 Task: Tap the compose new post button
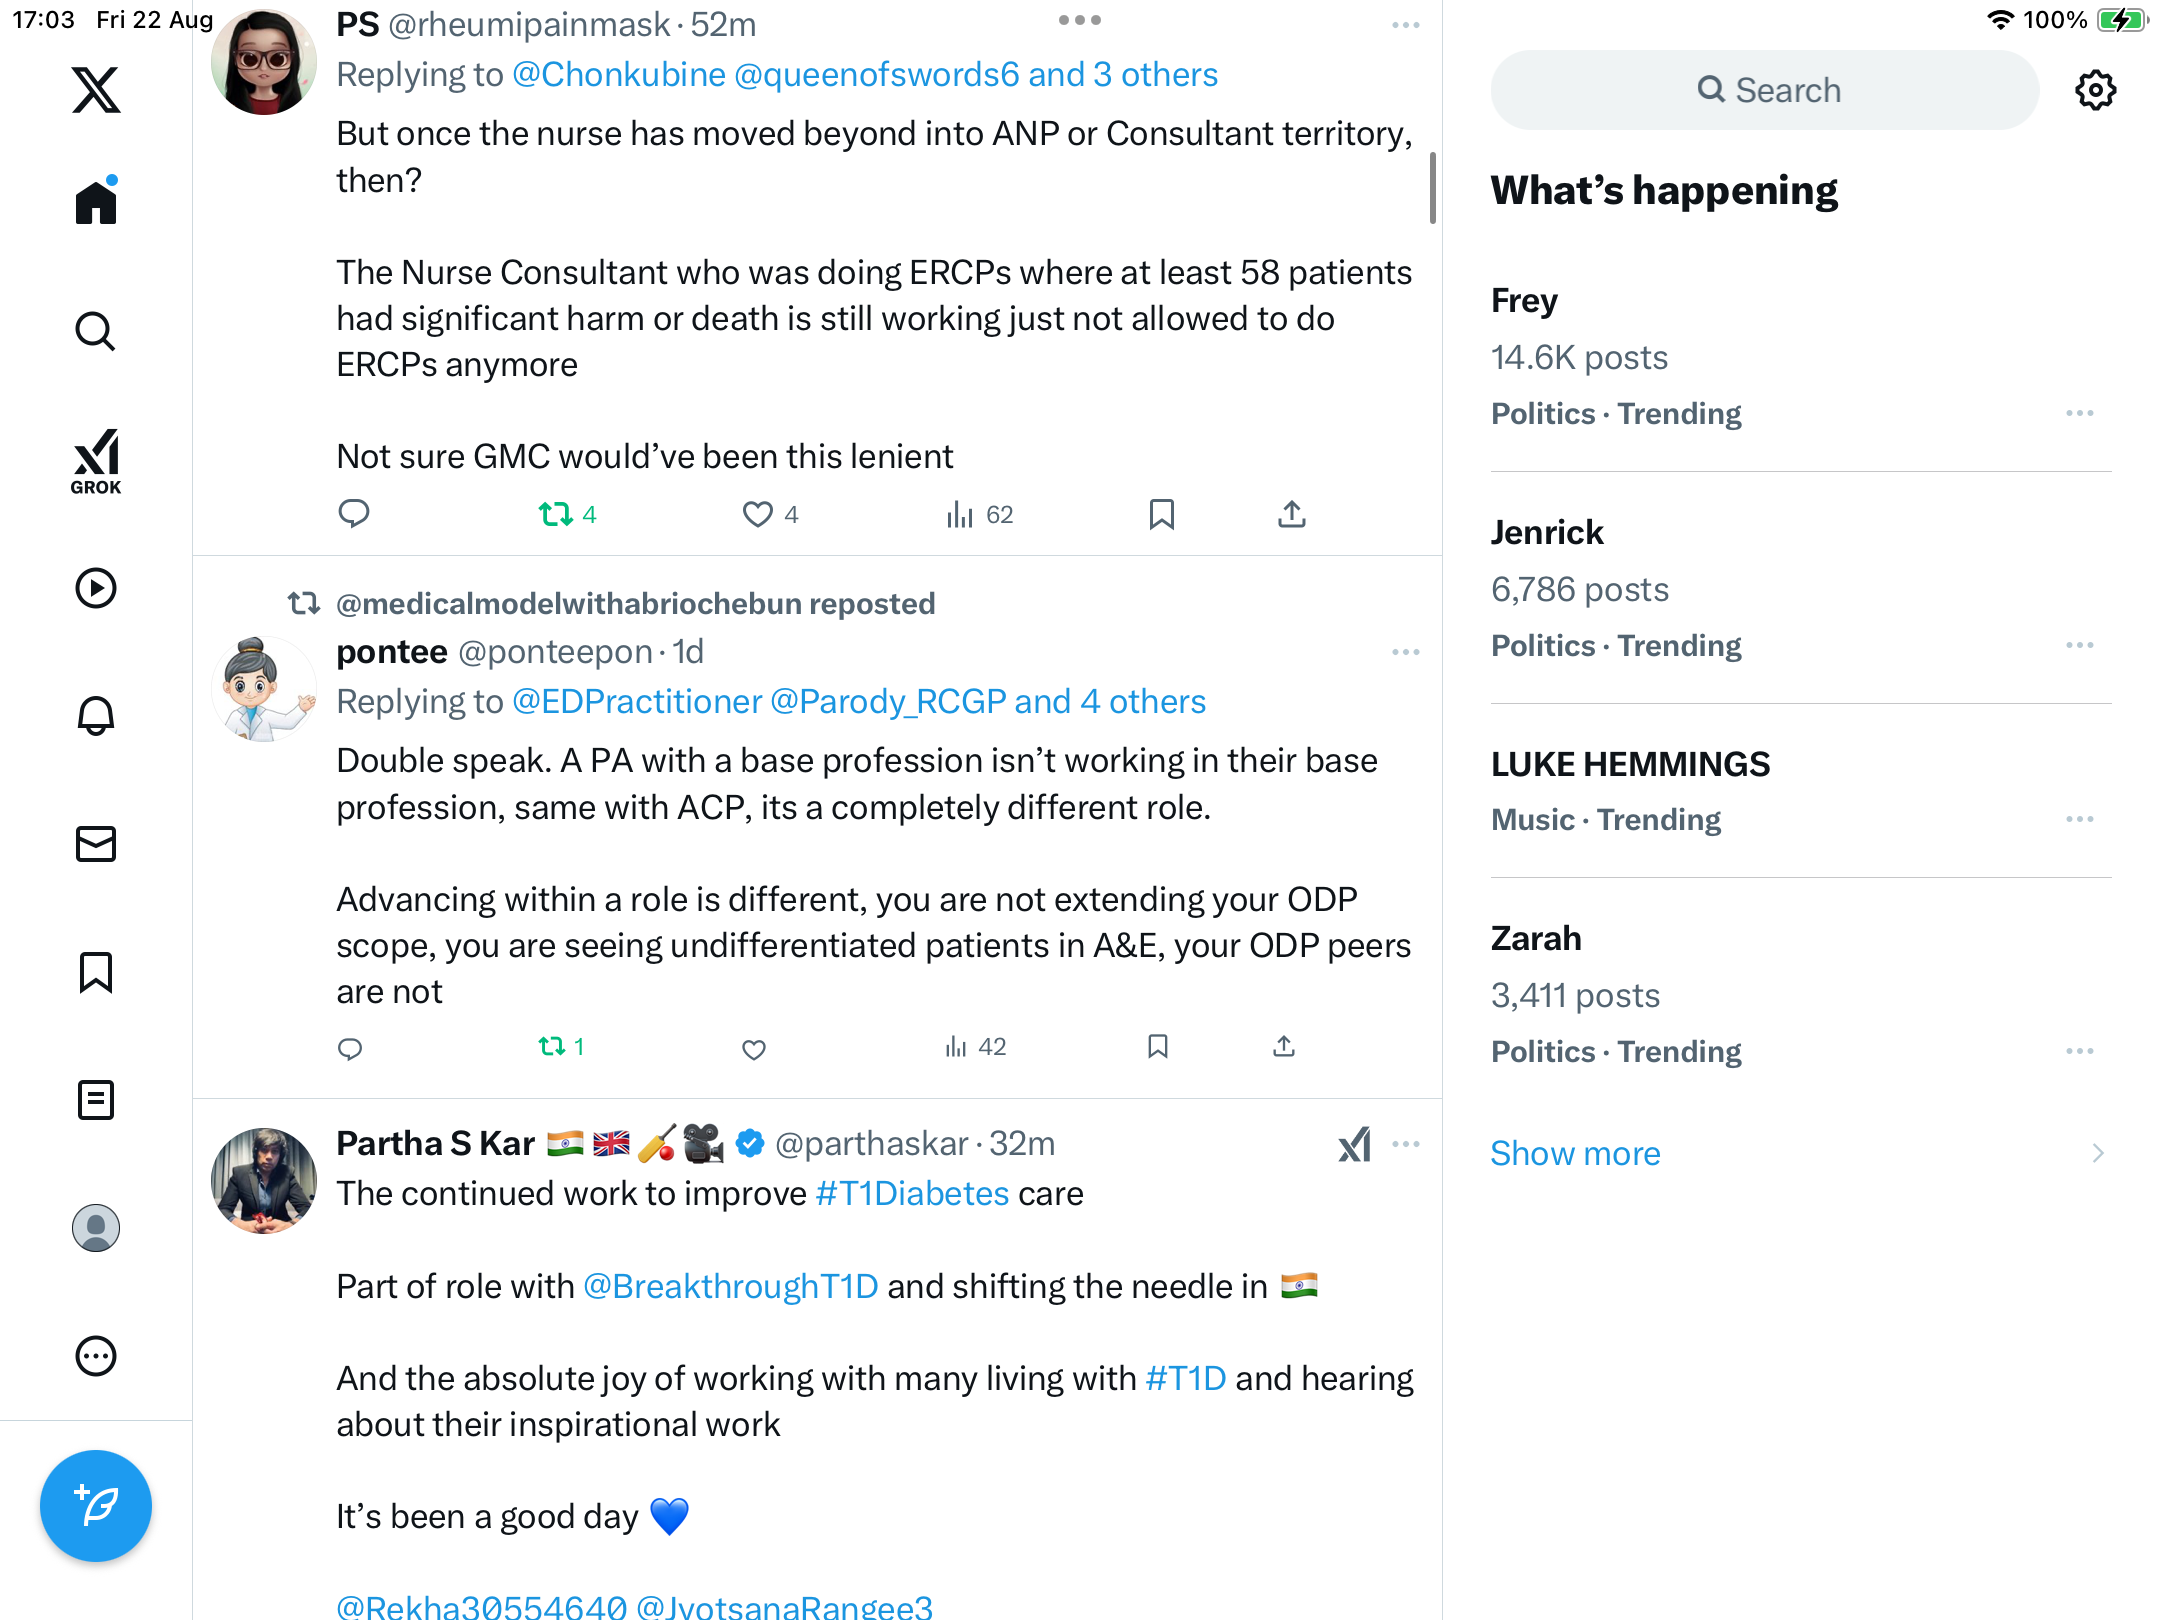point(96,1506)
